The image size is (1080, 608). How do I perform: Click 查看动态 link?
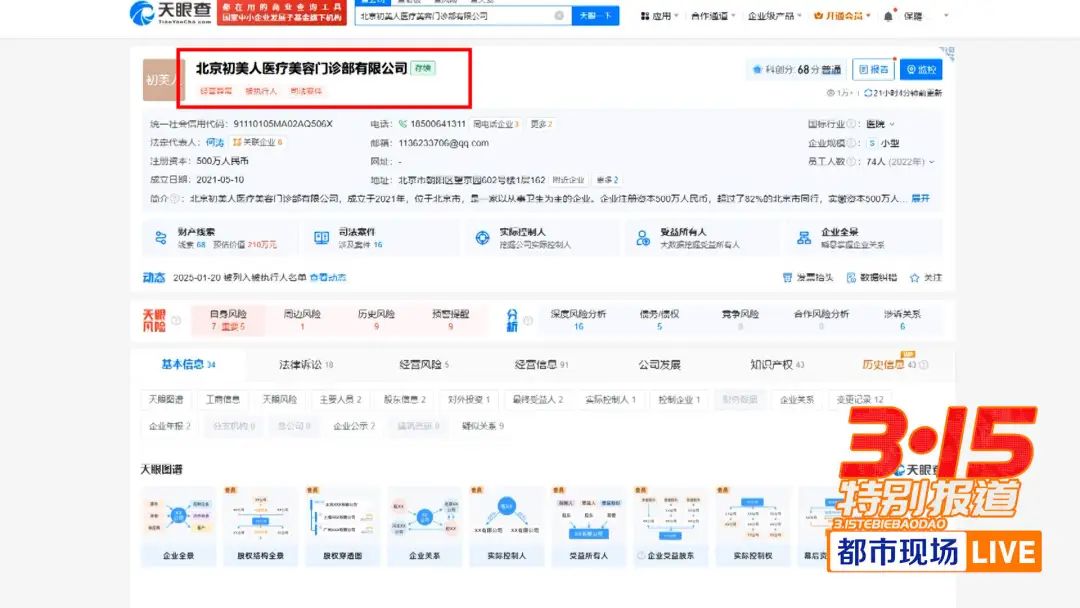point(328,277)
